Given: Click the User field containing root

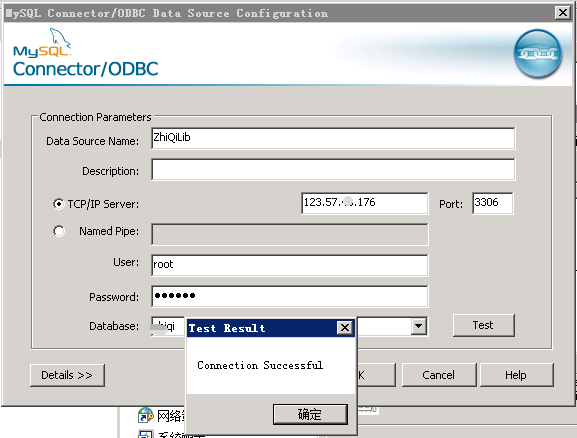Looking at the screenshot, I should click(290, 265).
